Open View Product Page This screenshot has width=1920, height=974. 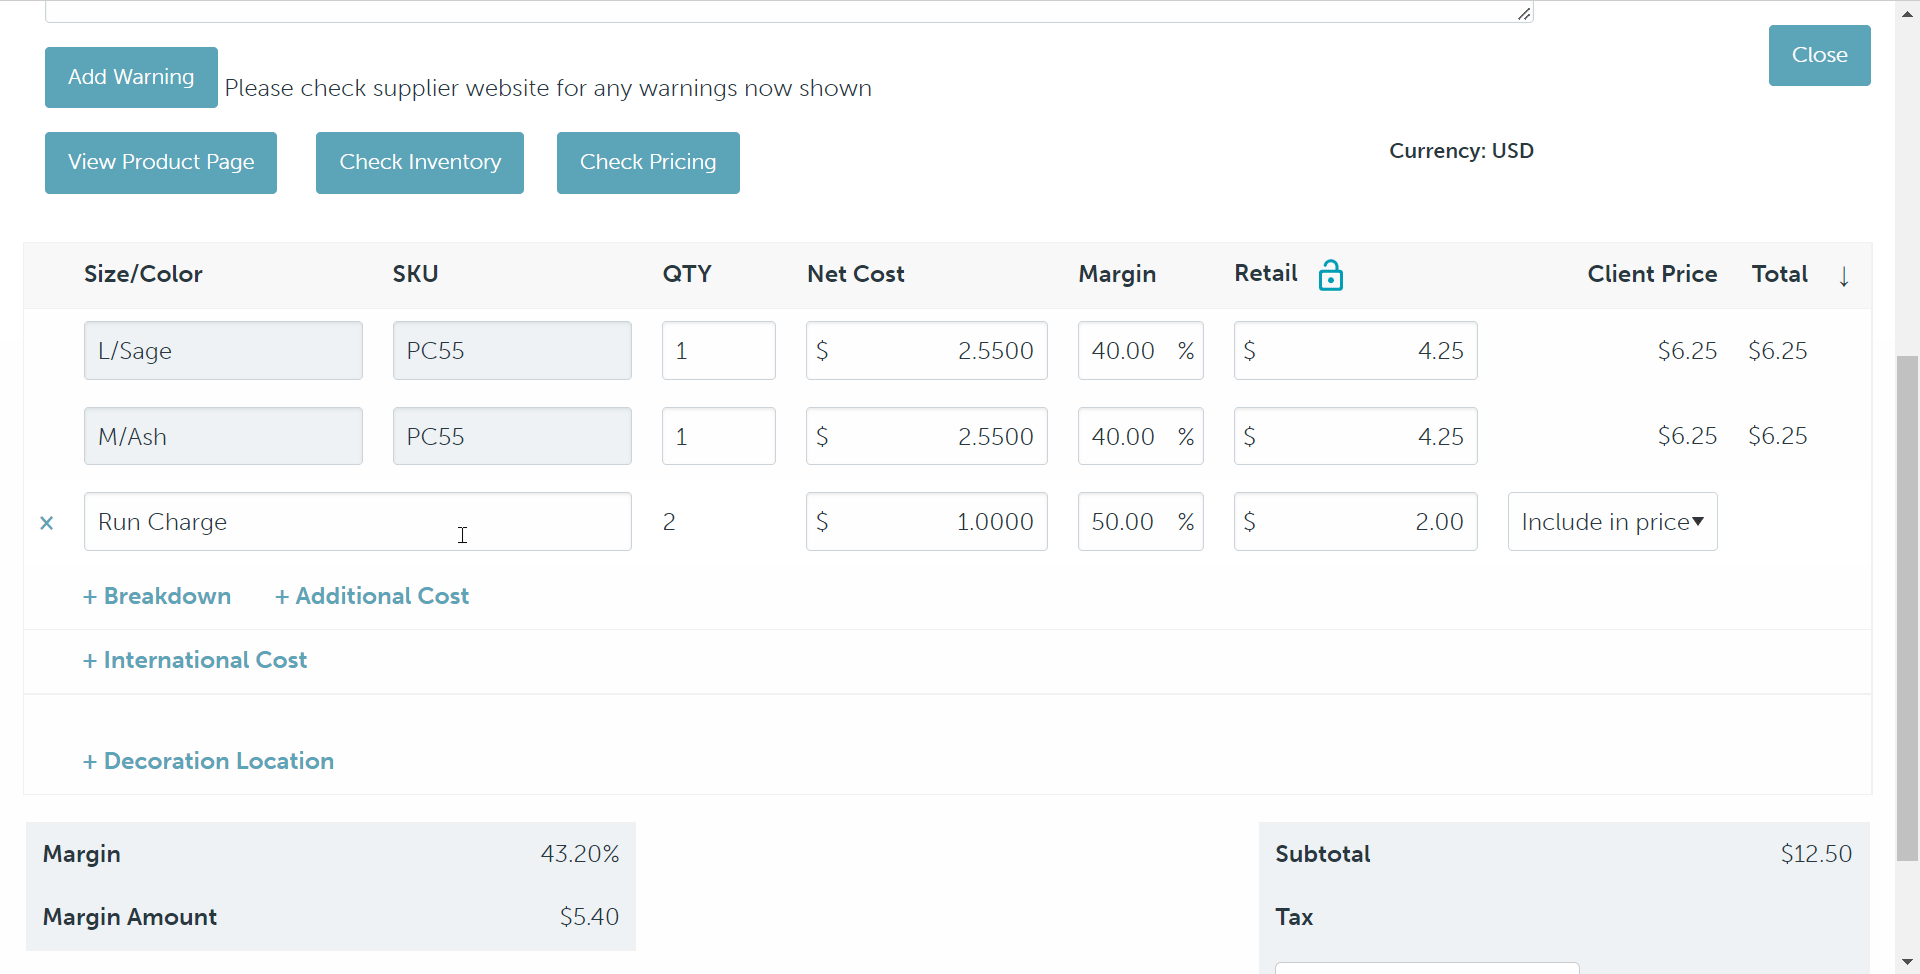tap(161, 163)
